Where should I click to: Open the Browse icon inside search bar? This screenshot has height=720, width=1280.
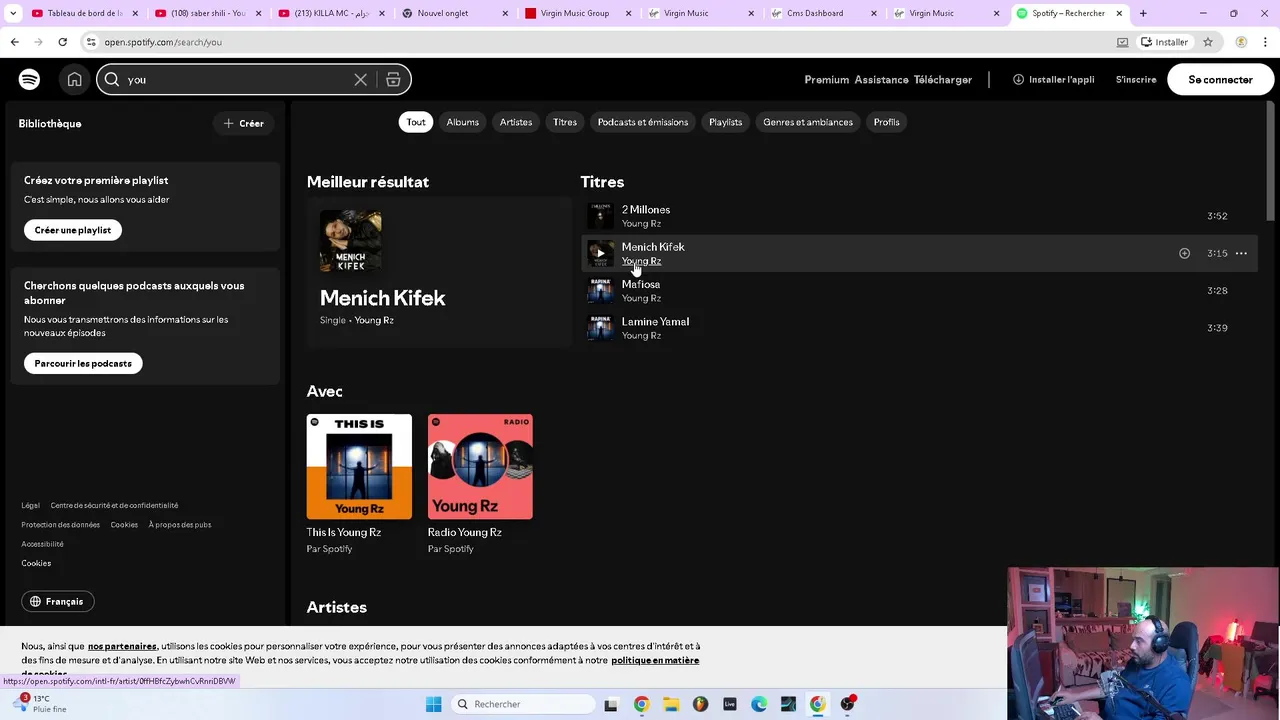(393, 80)
